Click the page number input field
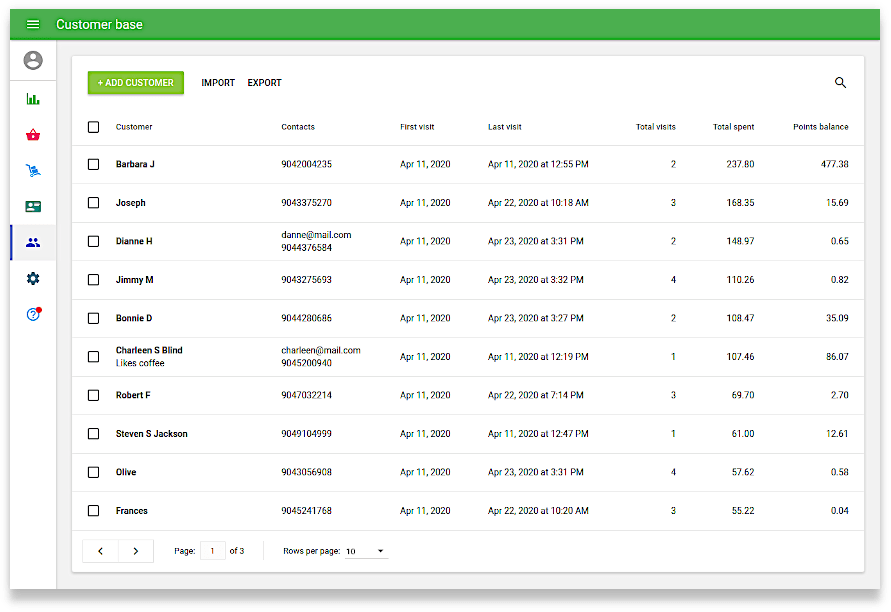Image resolution: width=891 pixels, height=612 pixels. coord(212,551)
